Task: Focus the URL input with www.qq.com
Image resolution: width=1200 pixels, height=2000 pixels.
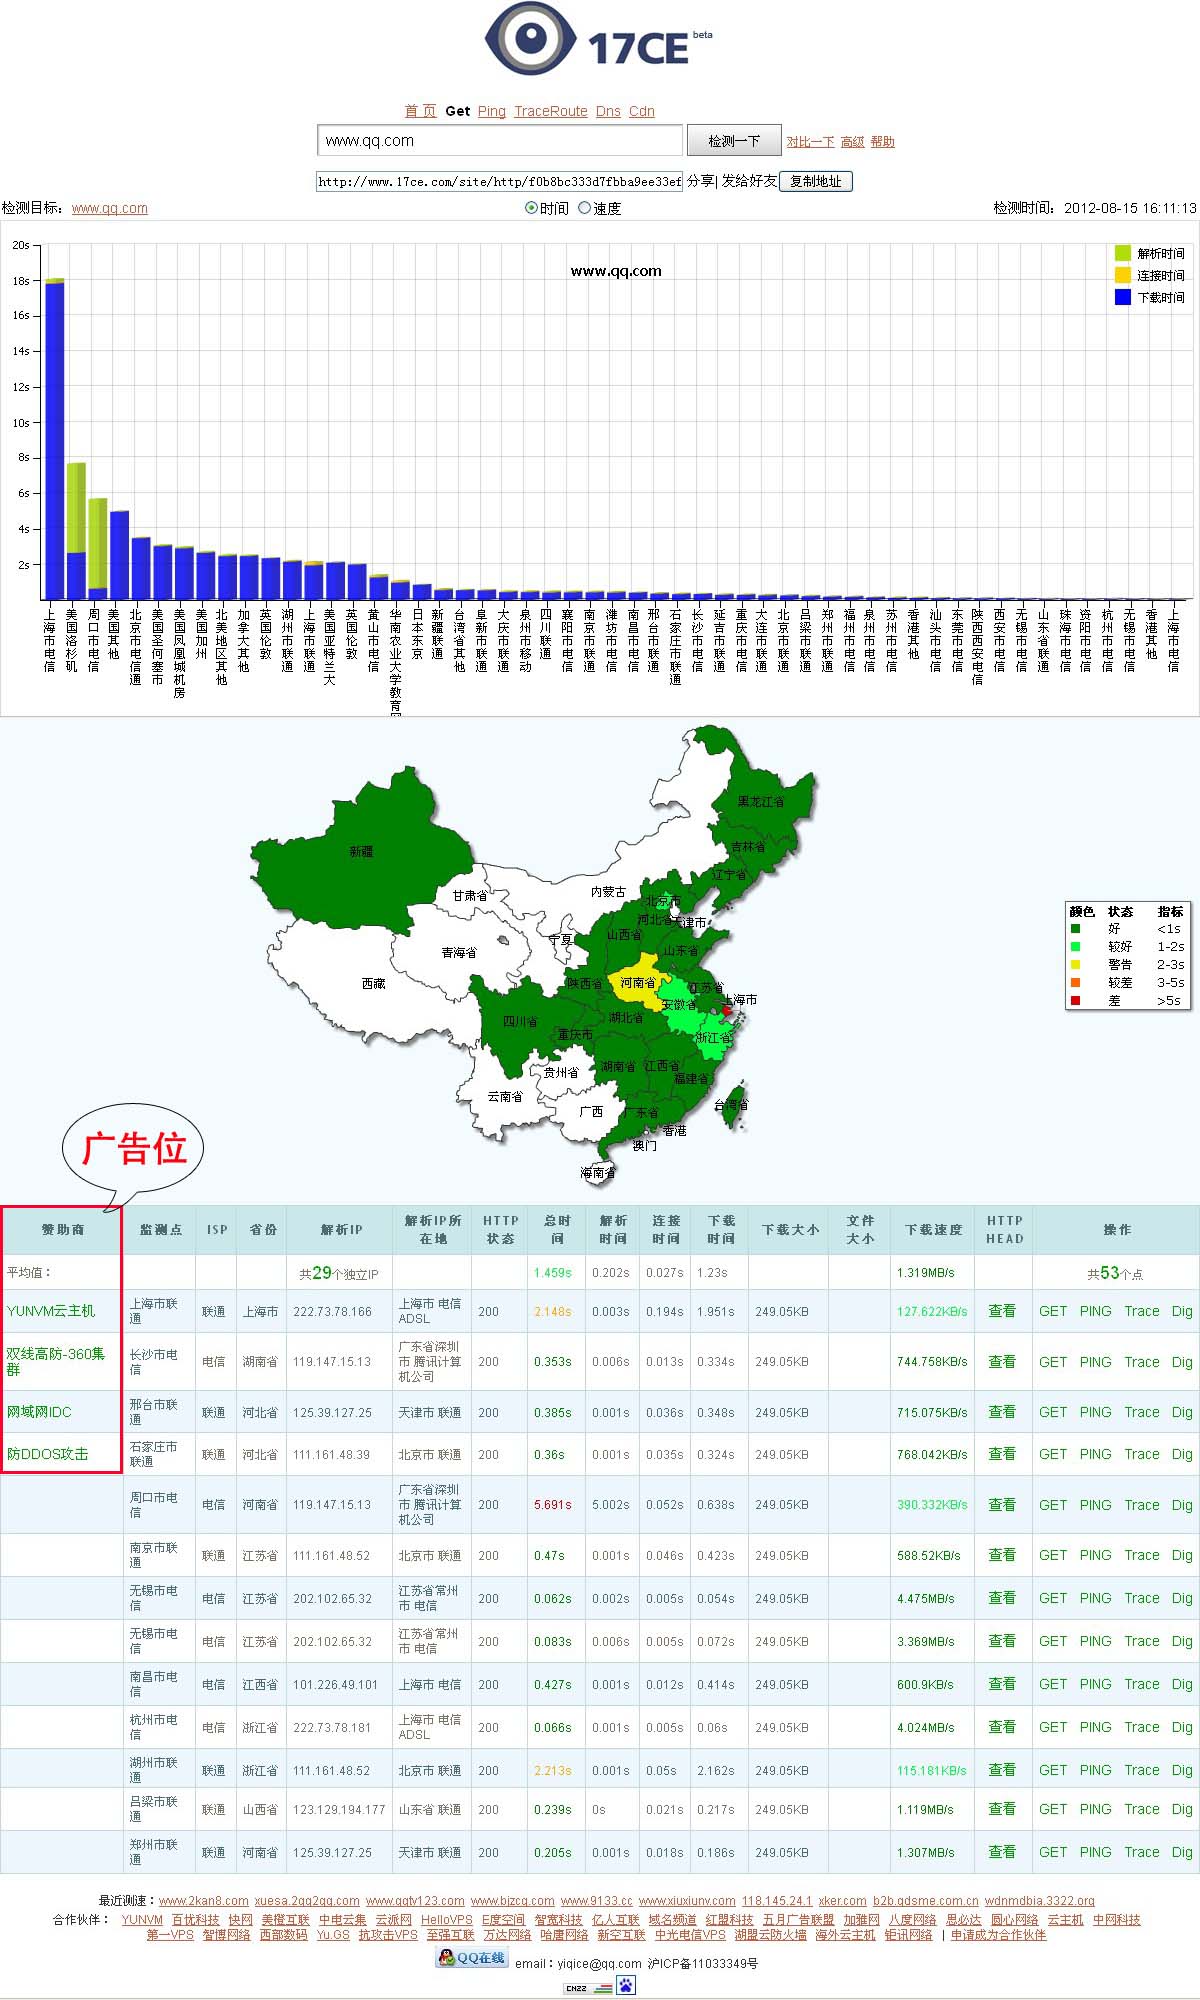Action: click(x=500, y=141)
